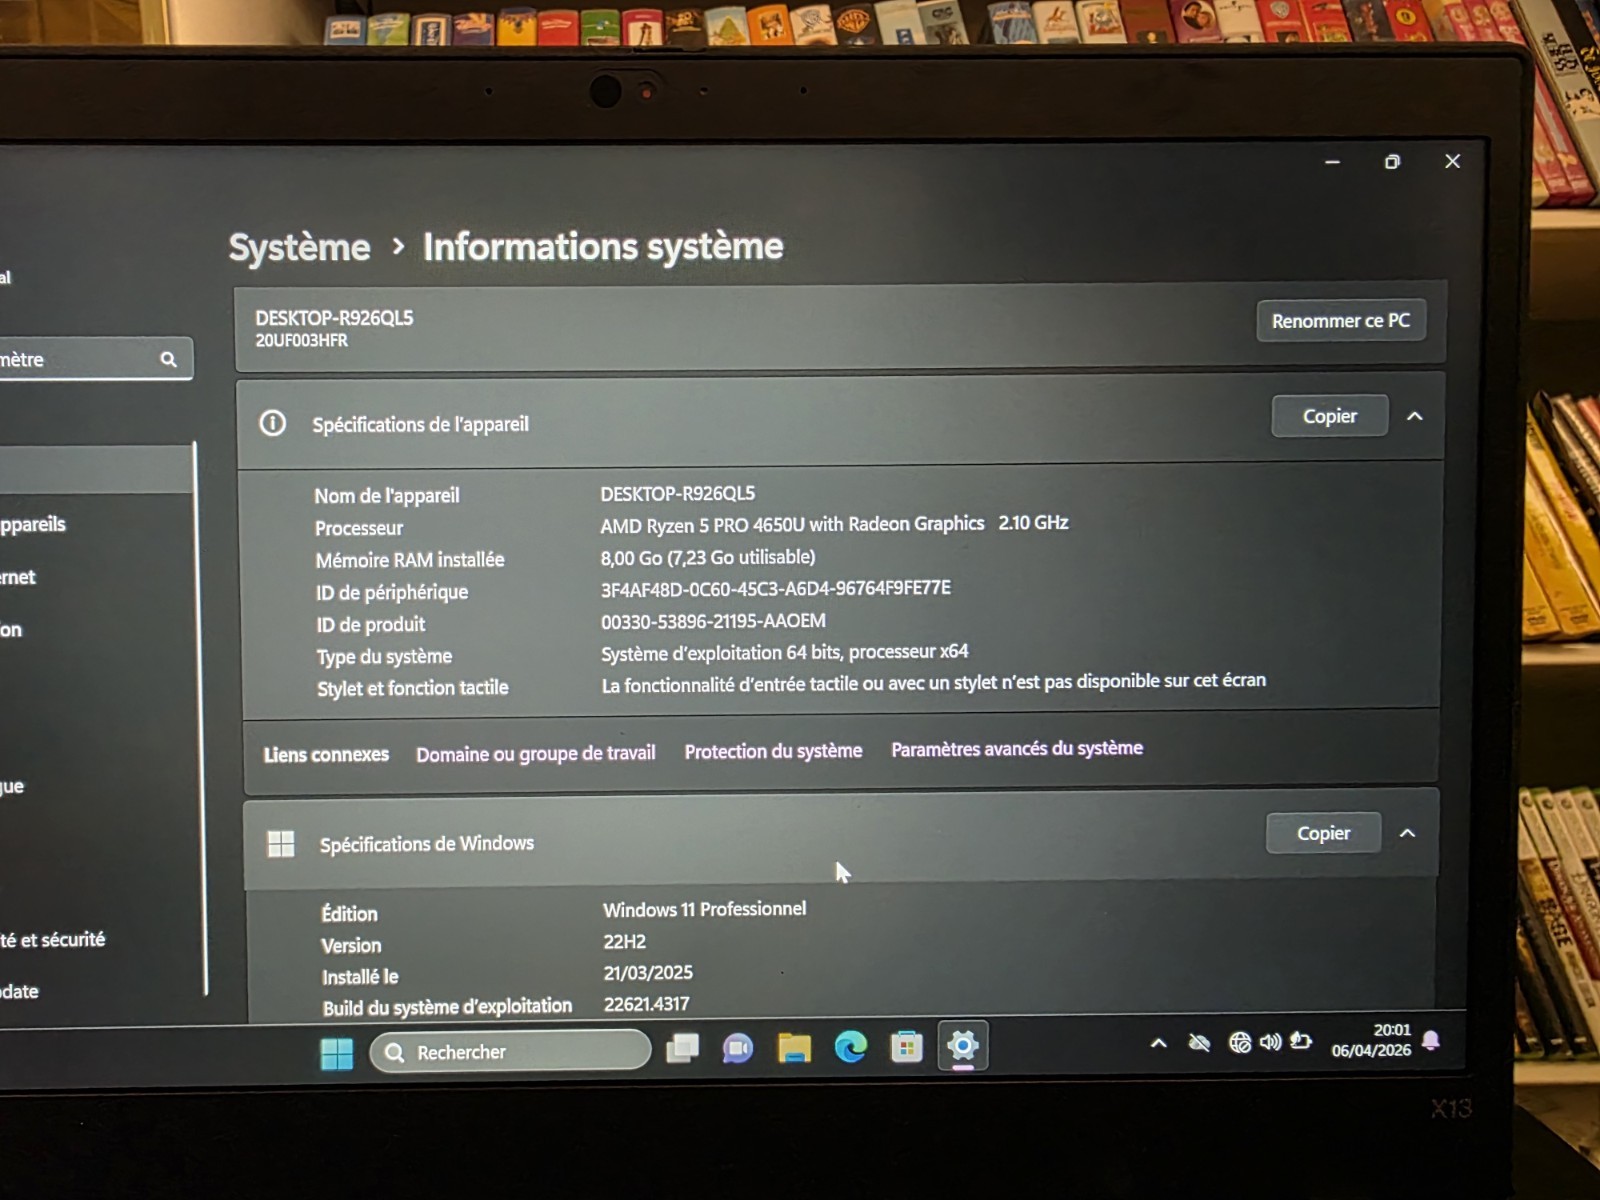The width and height of the screenshot is (1600, 1200).
Task: Show hidden system tray icons
Action: [1158, 1043]
